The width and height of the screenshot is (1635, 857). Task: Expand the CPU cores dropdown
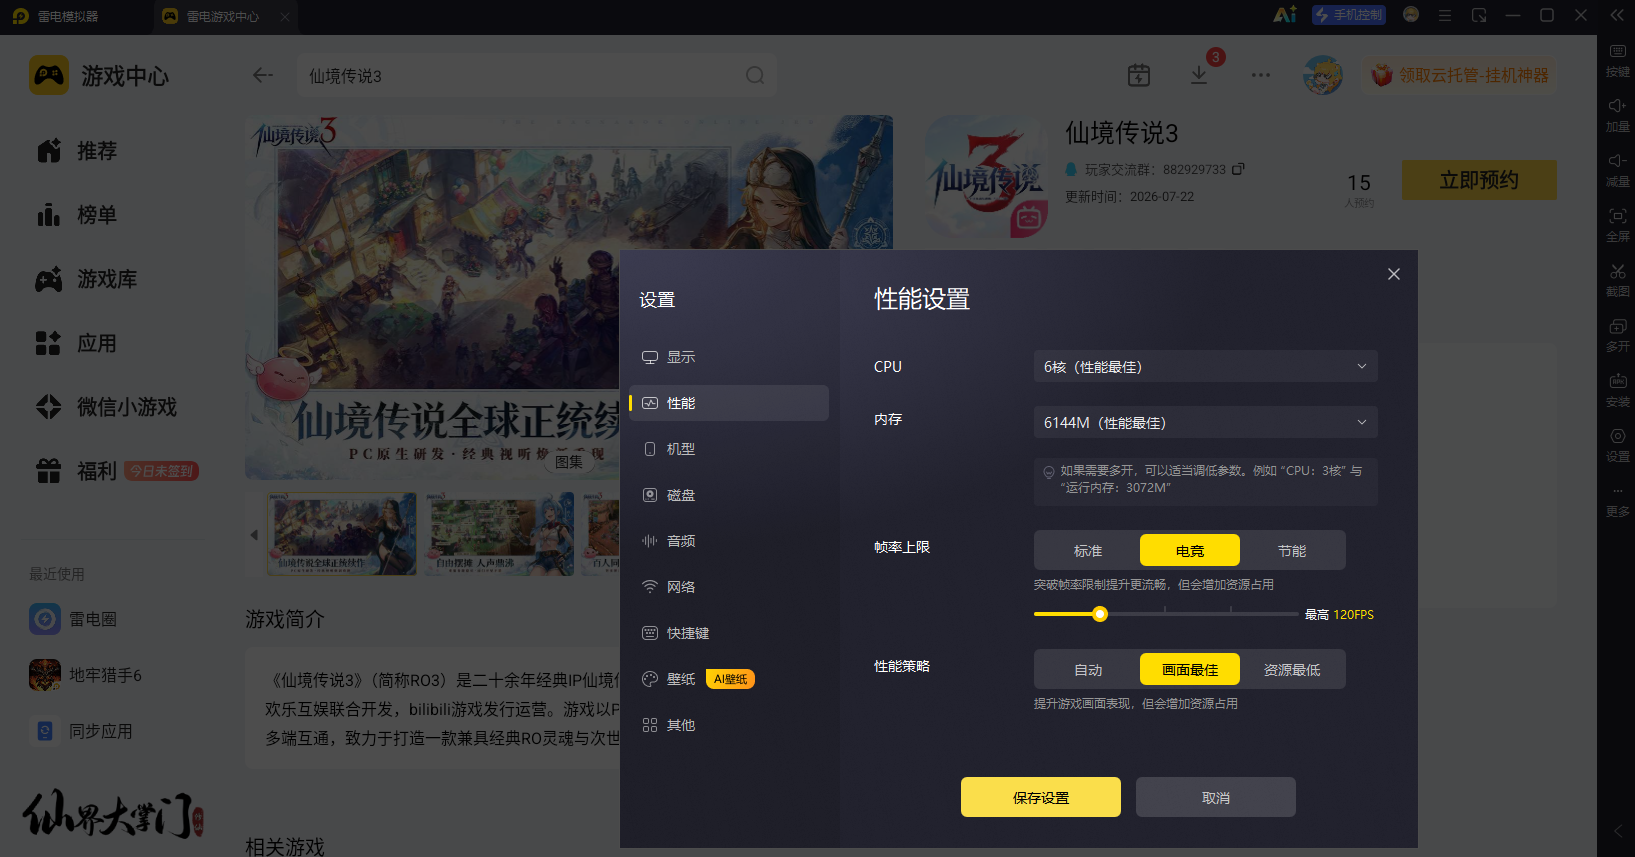click(x=1205, y=366)
